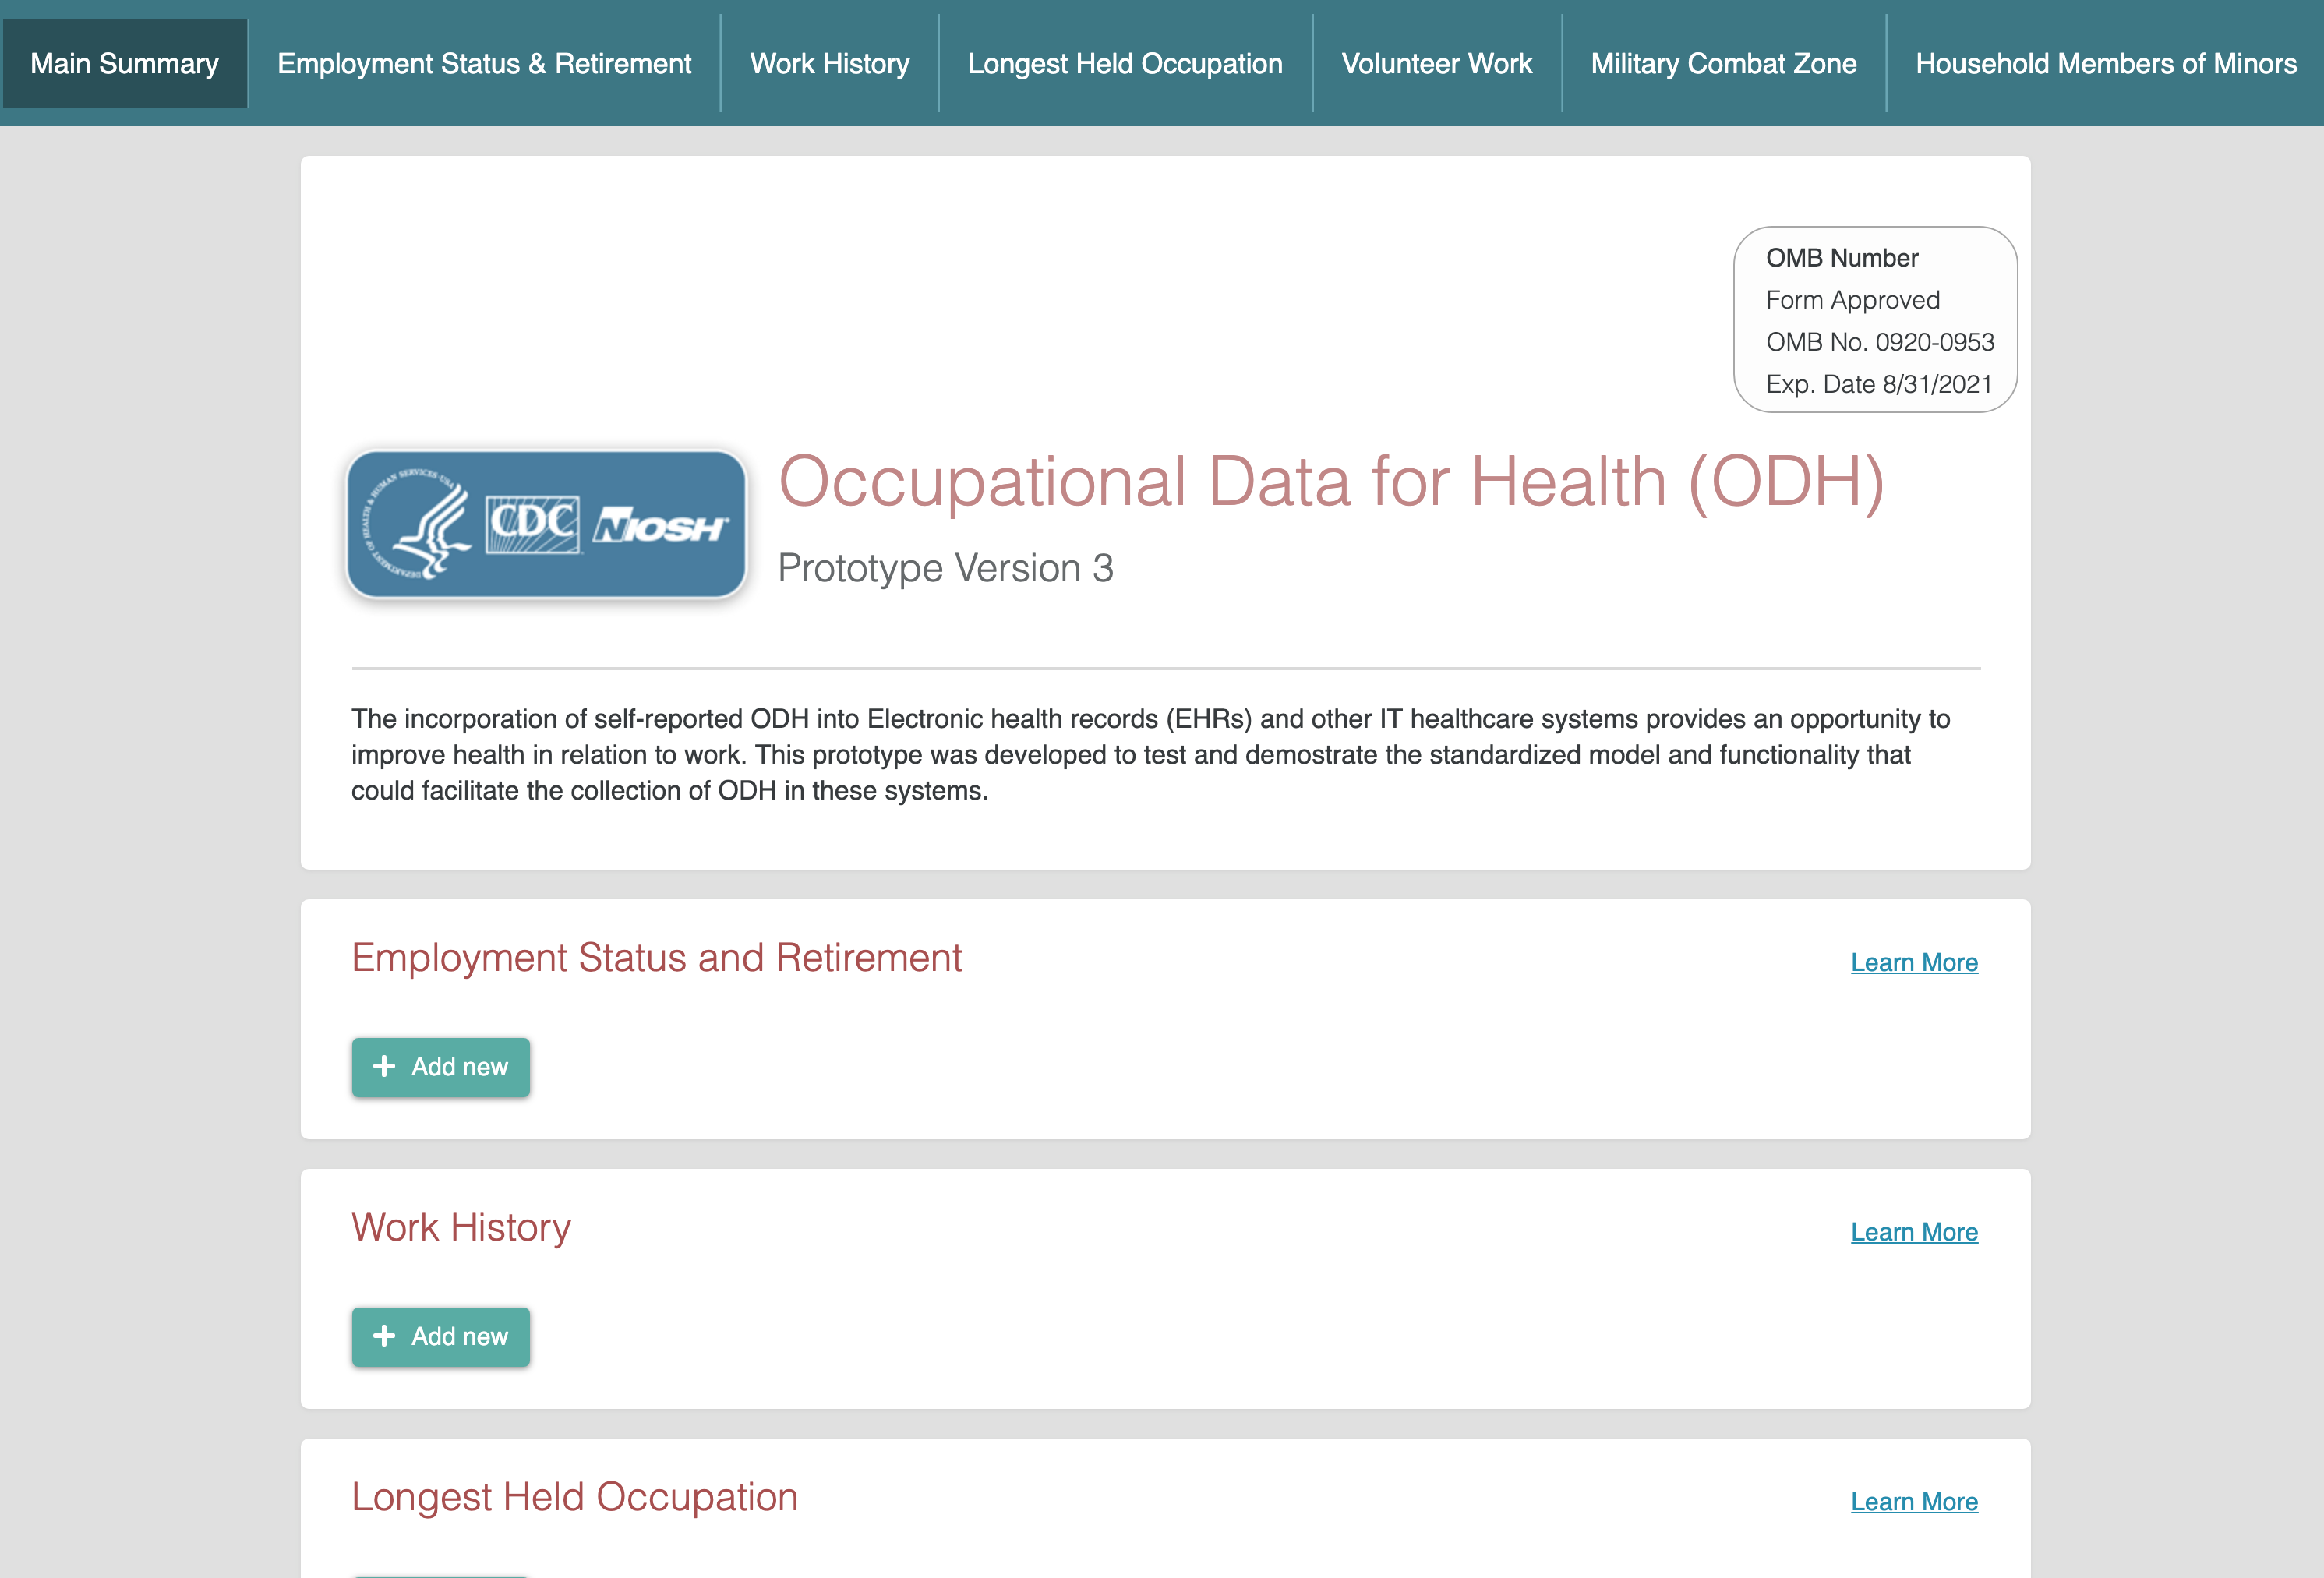Go to the Work History tab
Viewport: 2324px width, 1578px height.
pos(829,63)
